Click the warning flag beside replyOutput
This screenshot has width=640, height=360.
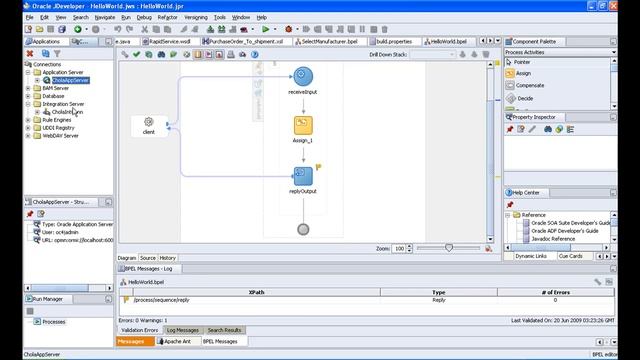tap(318, 167)
